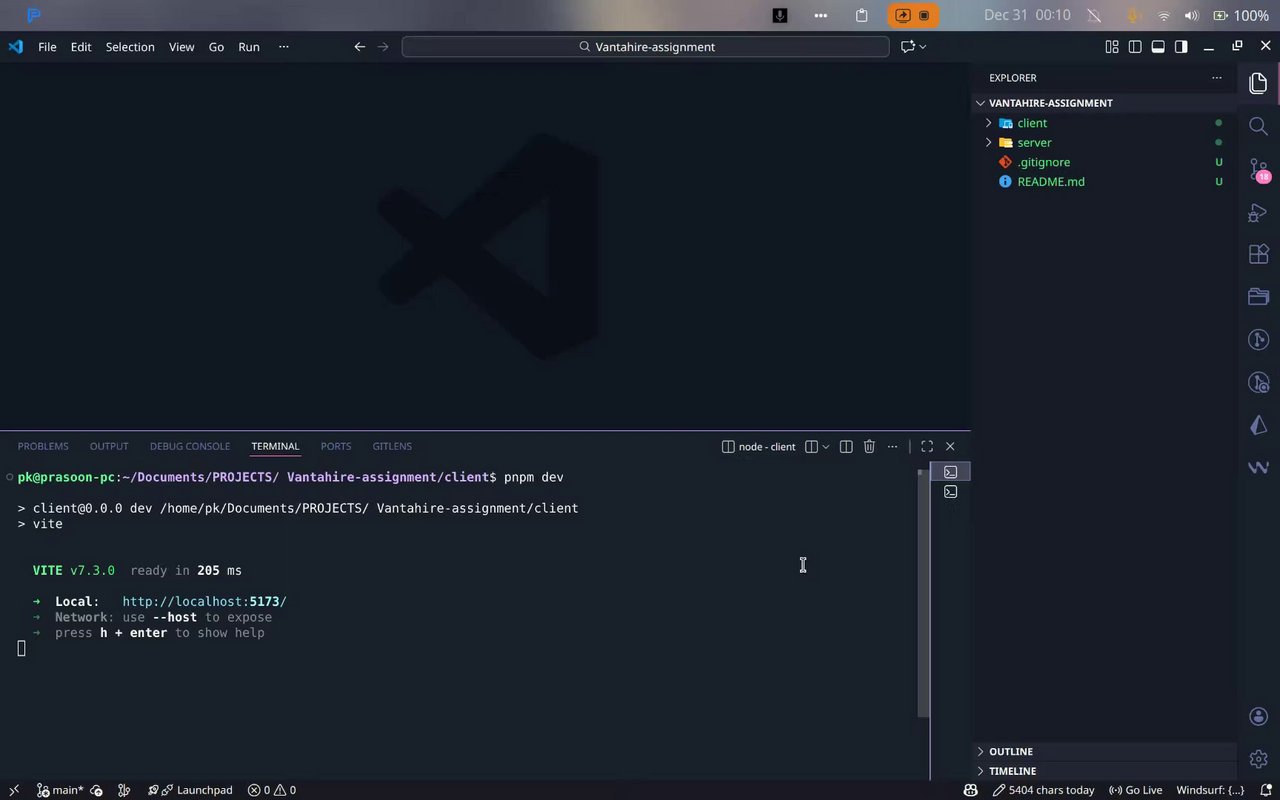Open the folder-shaped project manager icon
This screenshot has width=1280, height=800.
(1258, 297)
